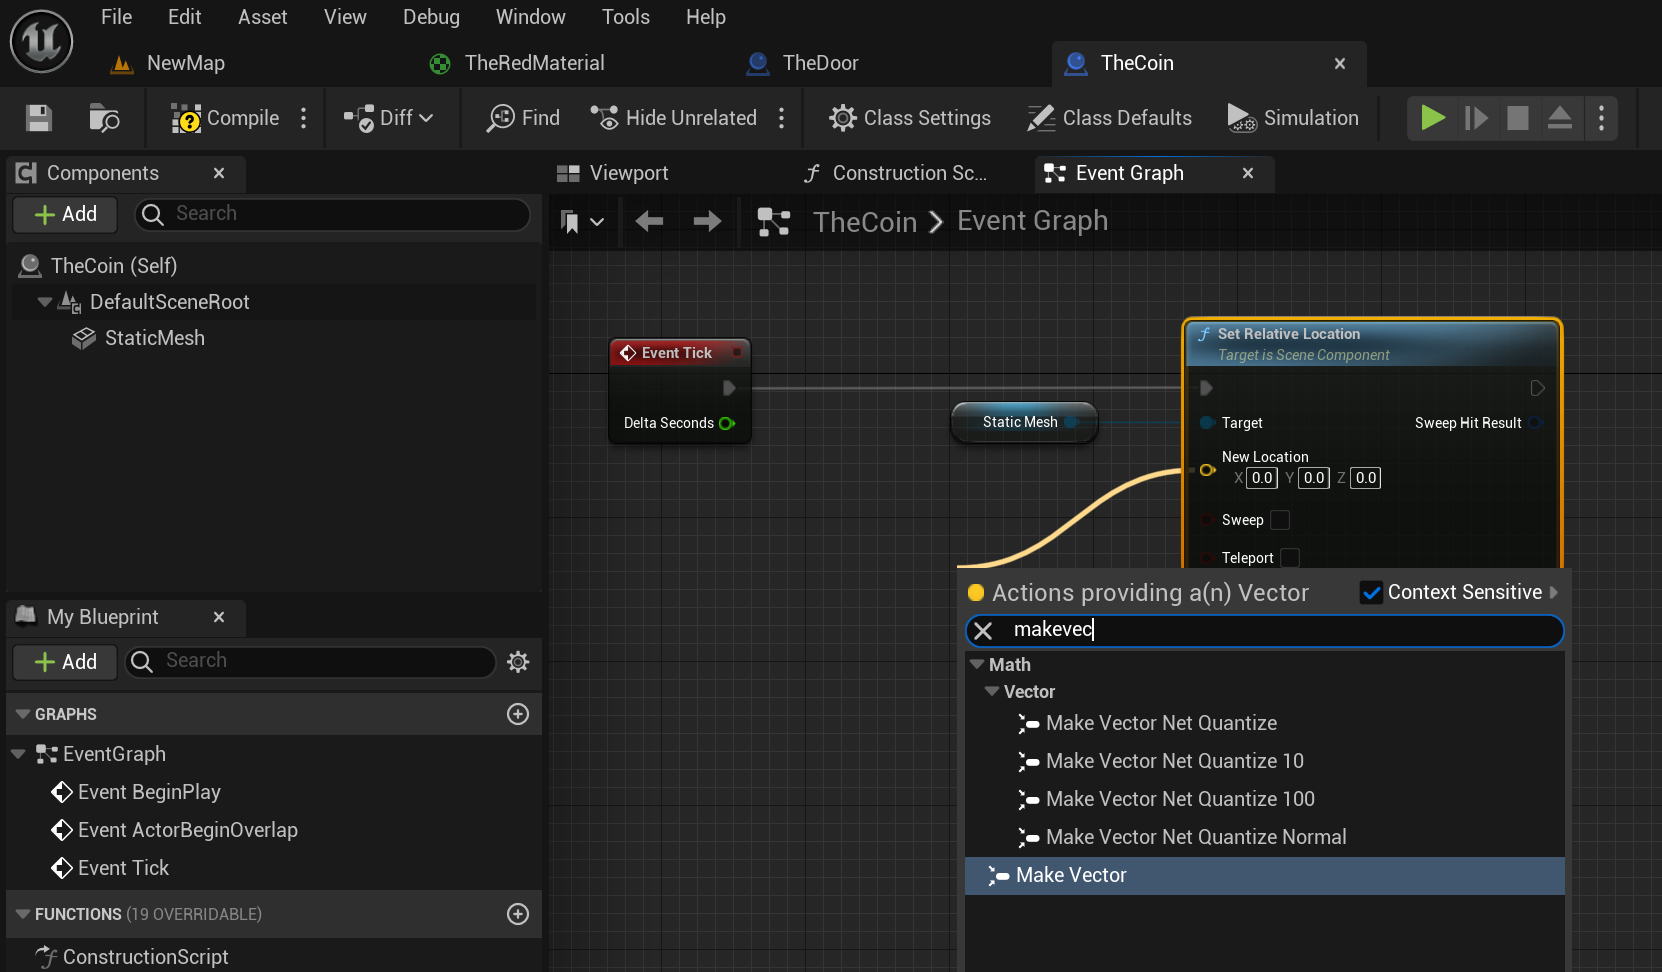Image resolution: width=1662 pixels, height=972 pixels.
Task: Click the Delta Seconds output pin
Action: pos(727,423)
